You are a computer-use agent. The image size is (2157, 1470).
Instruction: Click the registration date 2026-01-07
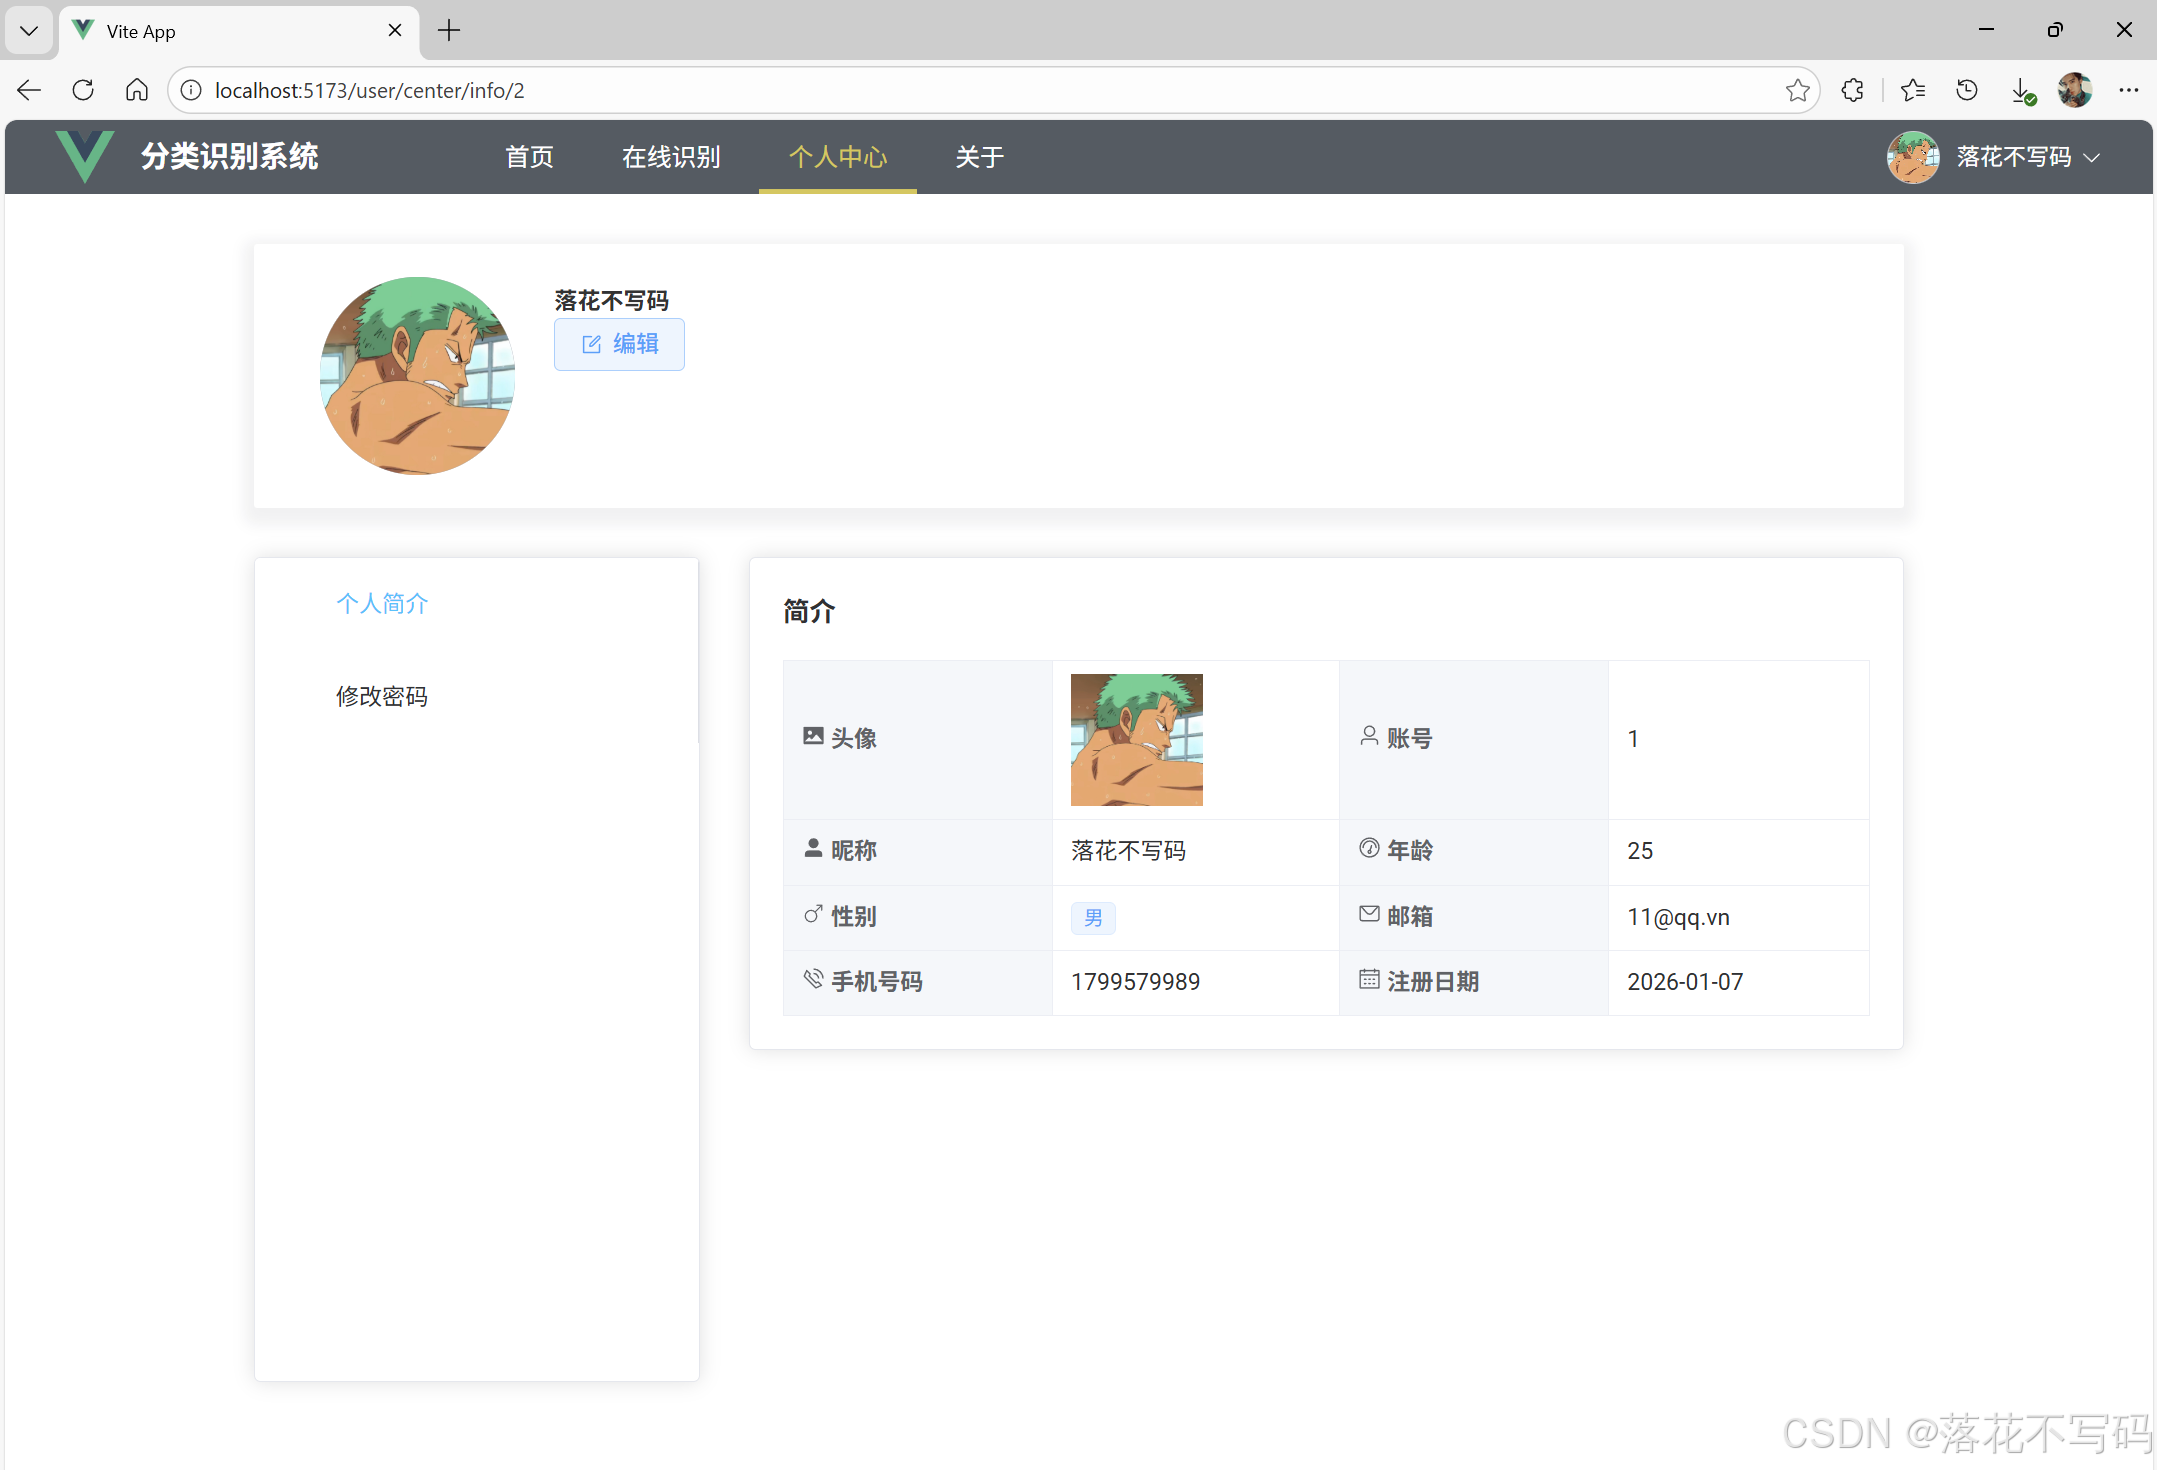1685,982
